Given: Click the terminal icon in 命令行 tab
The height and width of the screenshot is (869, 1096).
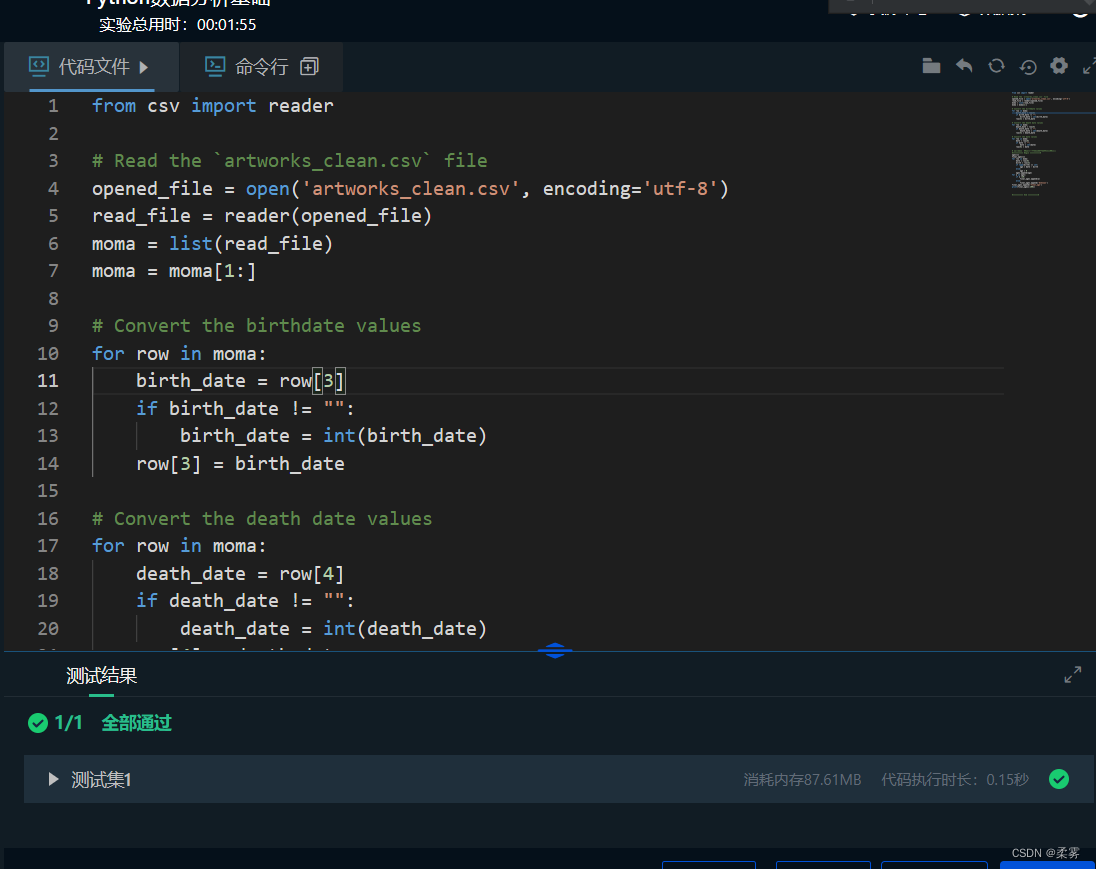Looking at the screenshot, I should pyautogui.click(x=215, y=66).
